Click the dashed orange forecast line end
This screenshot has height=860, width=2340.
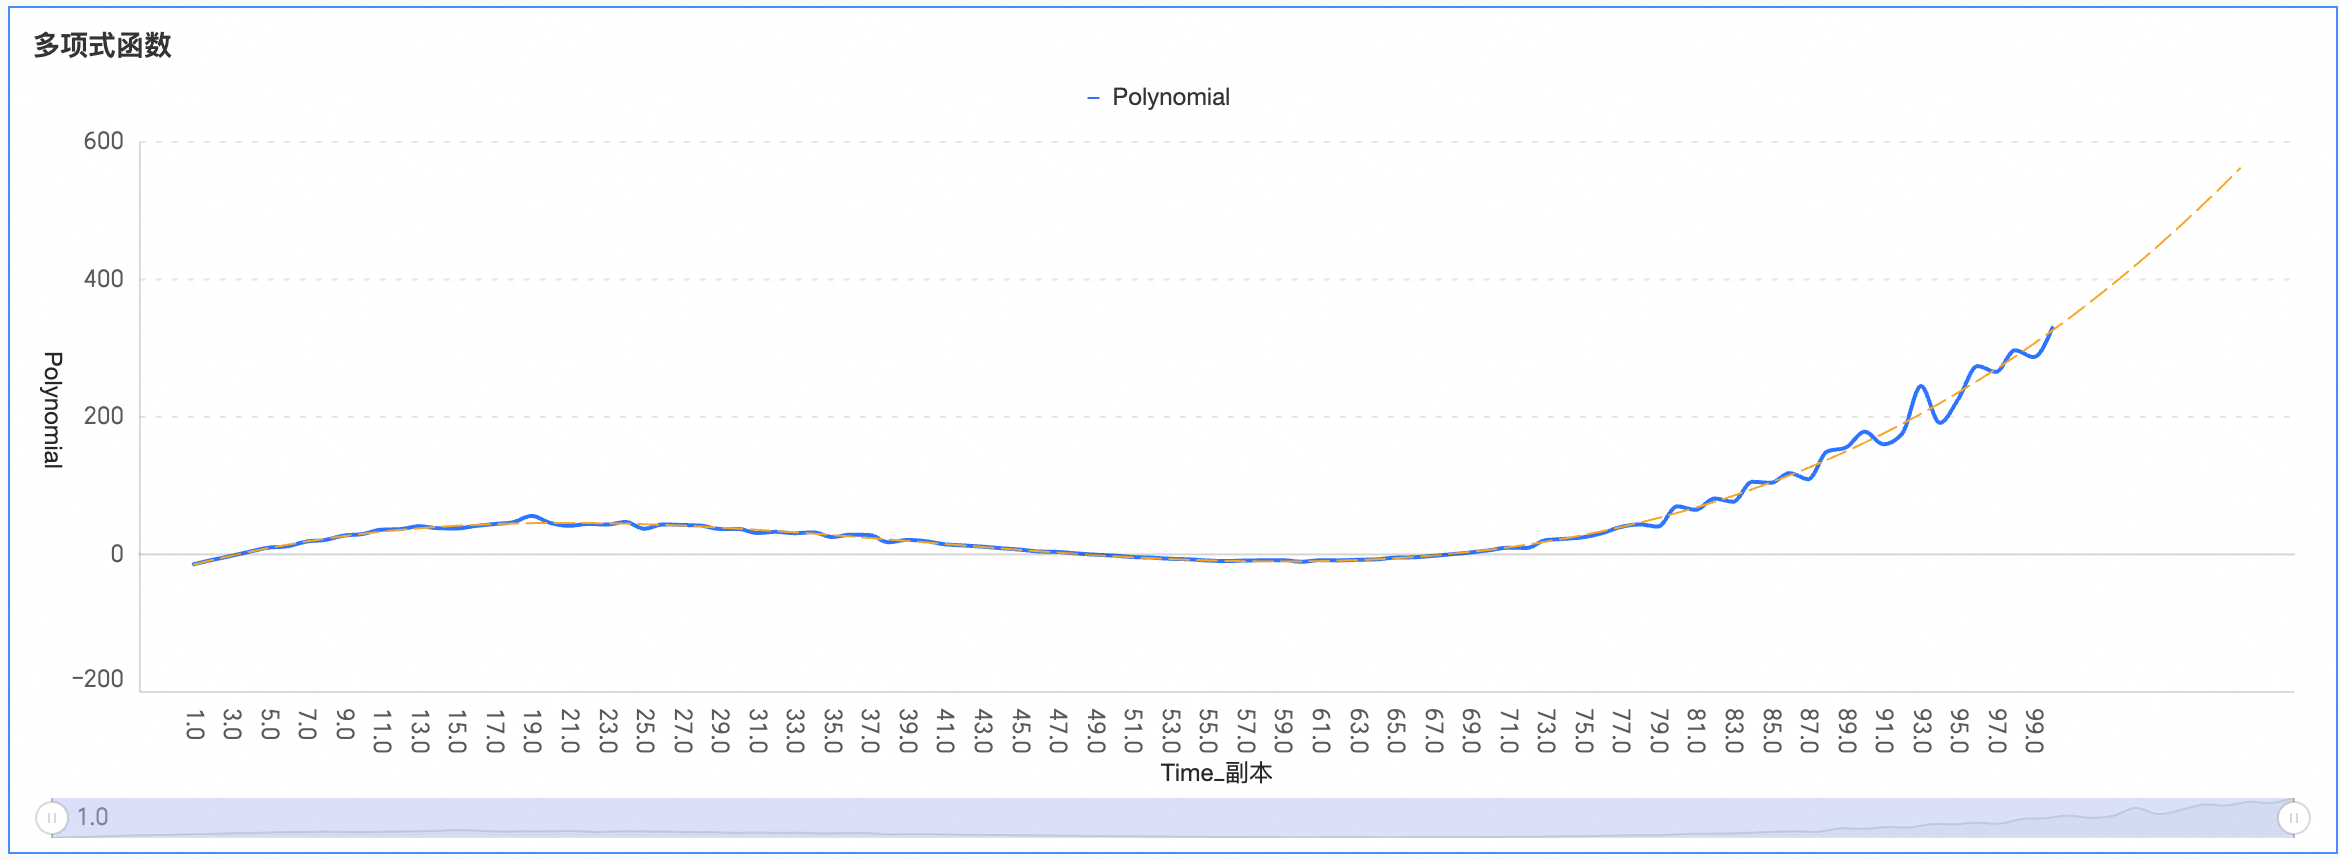click(x=2239, y=169)
